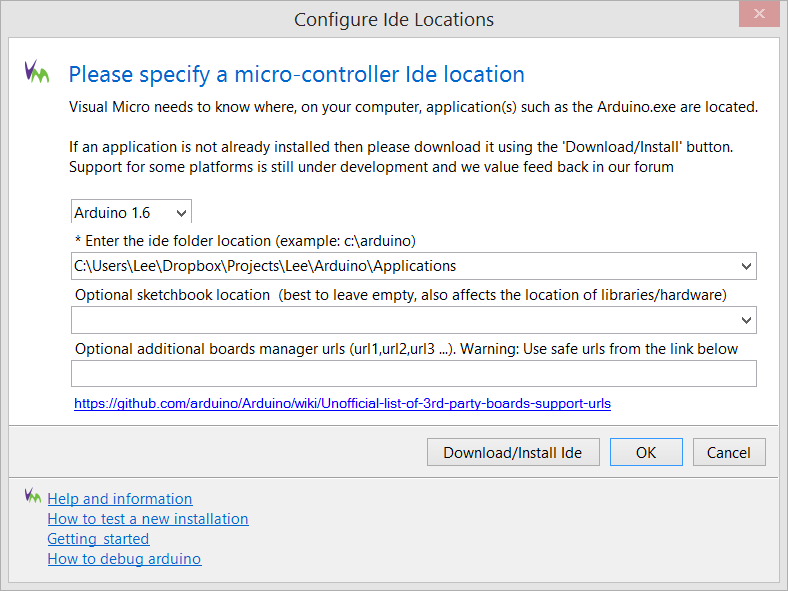Open the GitHub 3rd-party boards support urls link
Image resolution: width=788 pixels, height=591 pixels.
(342, 404)
